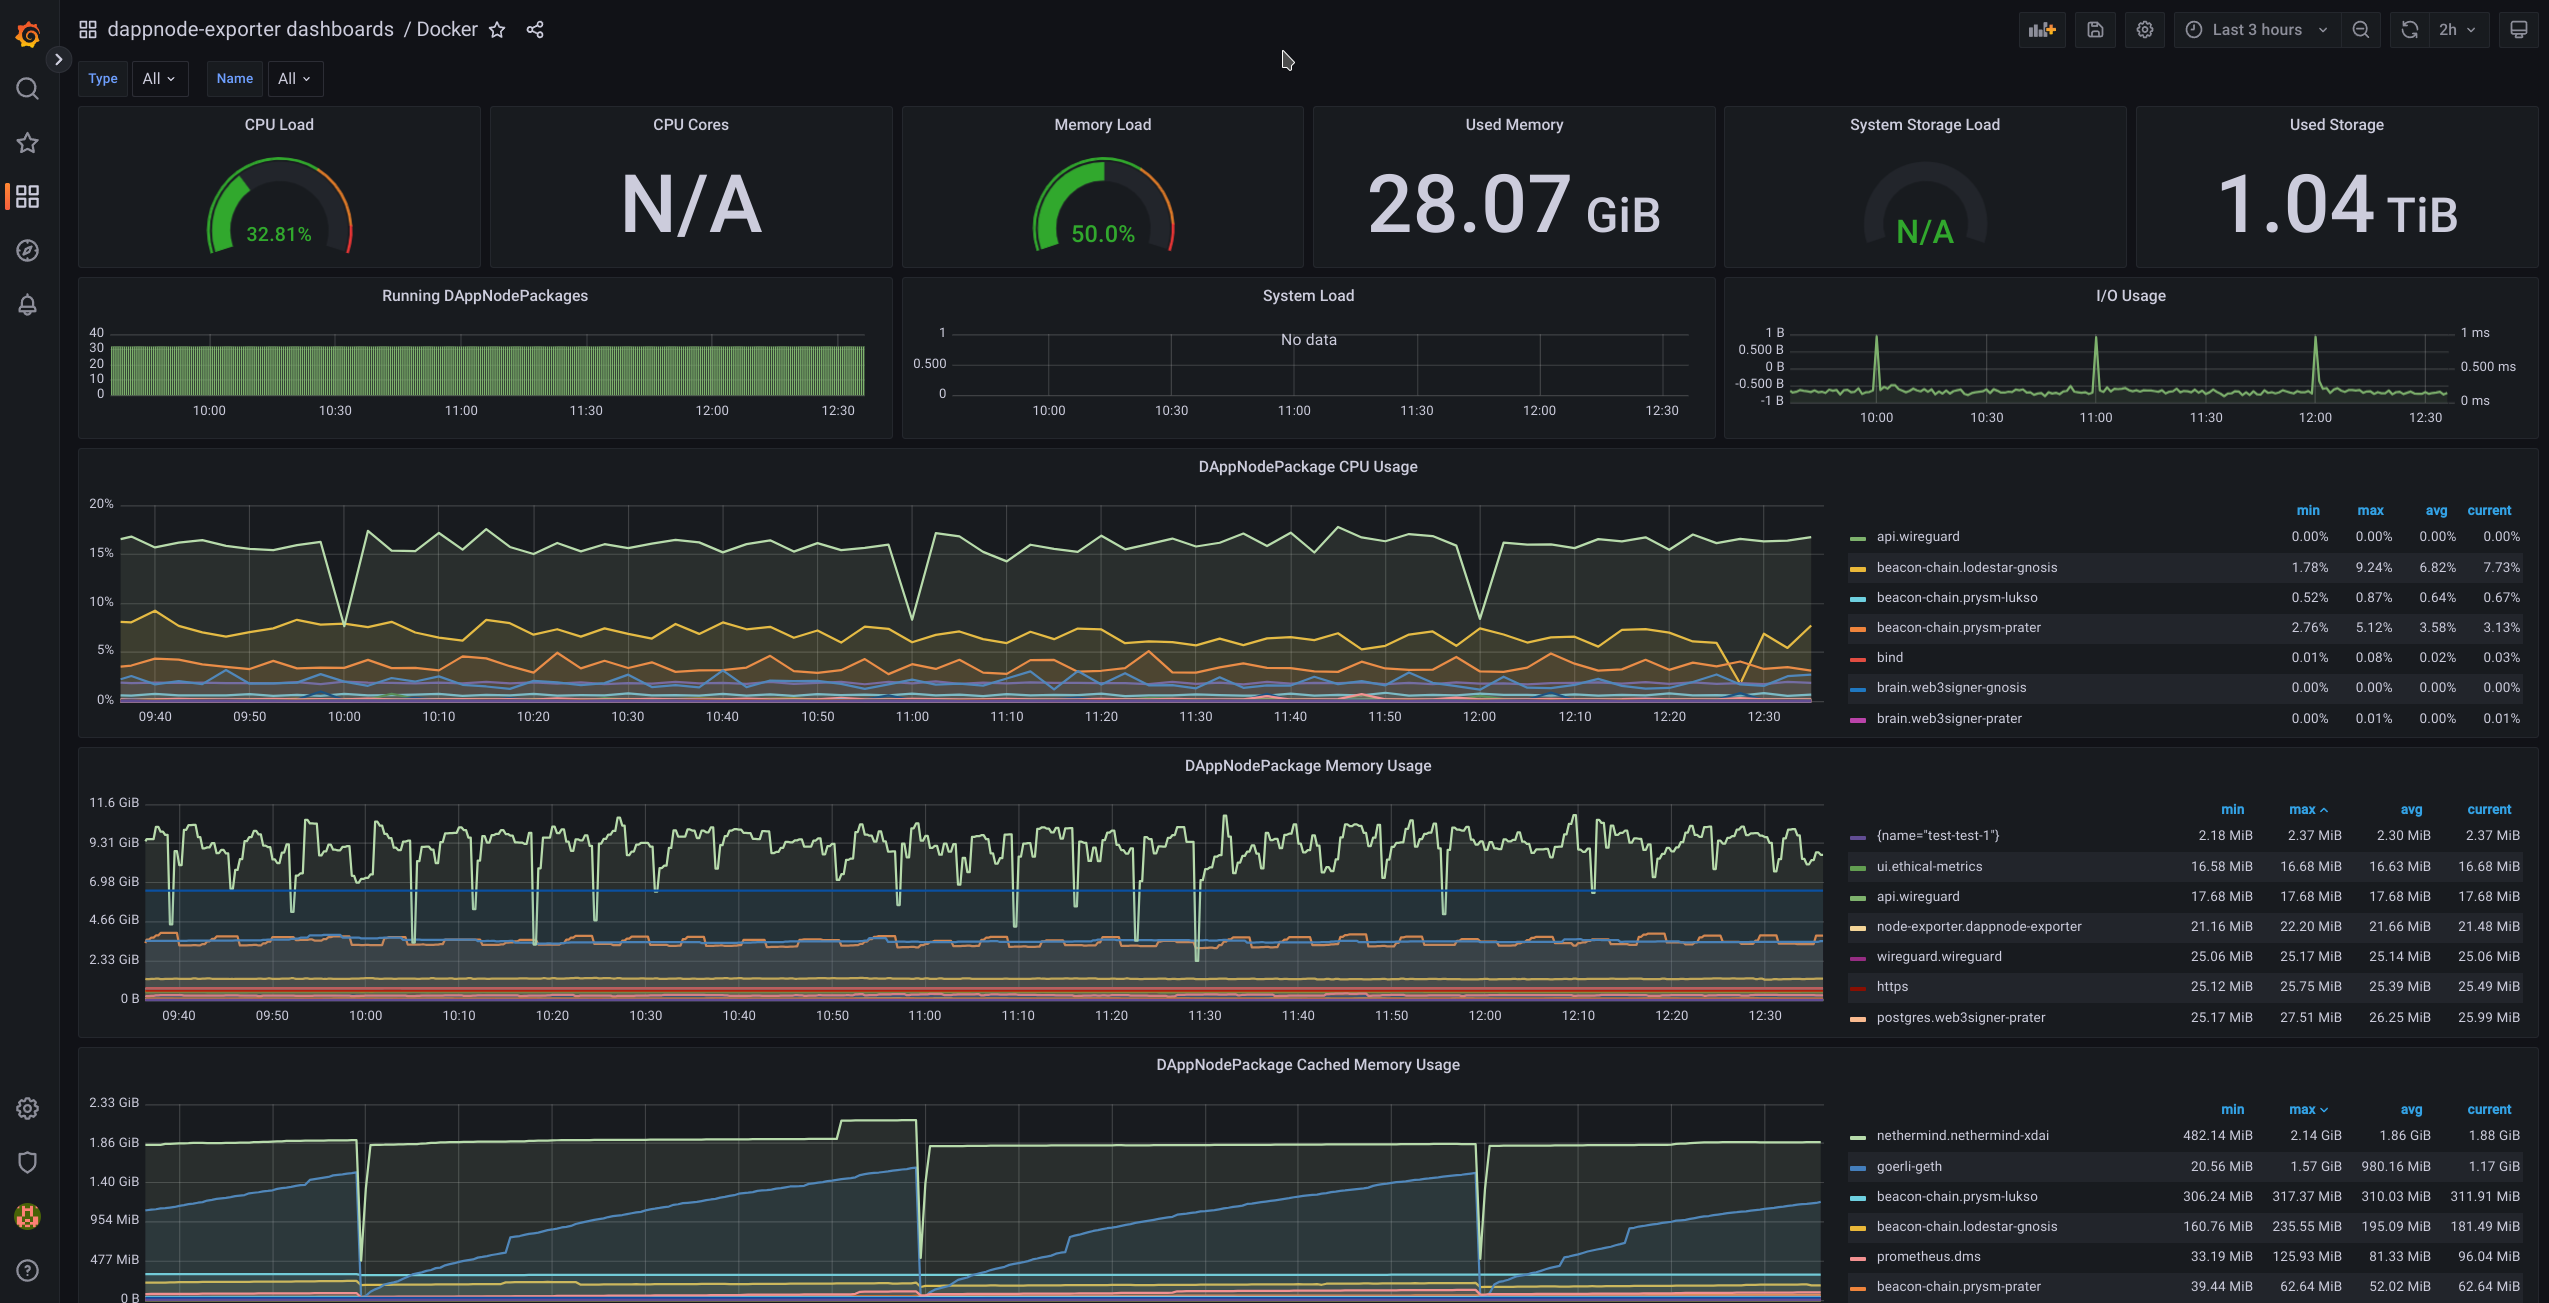Click the save dashboard icon button

[x=2094, y=30]
